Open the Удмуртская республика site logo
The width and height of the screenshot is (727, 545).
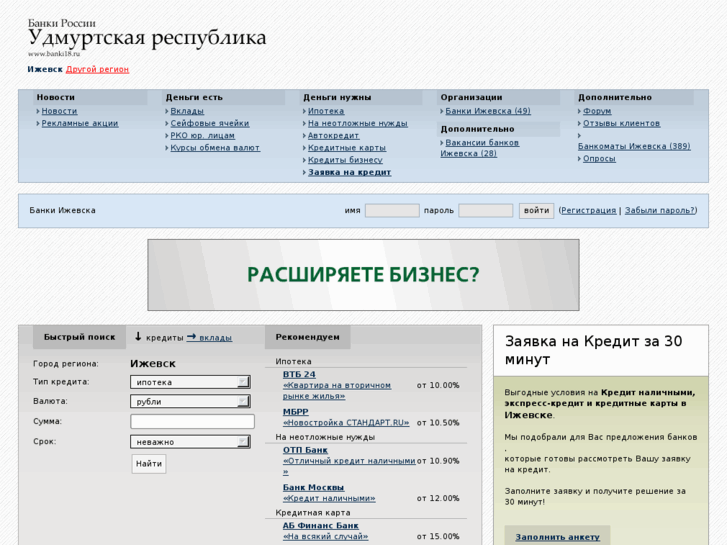tap(147, 37)
